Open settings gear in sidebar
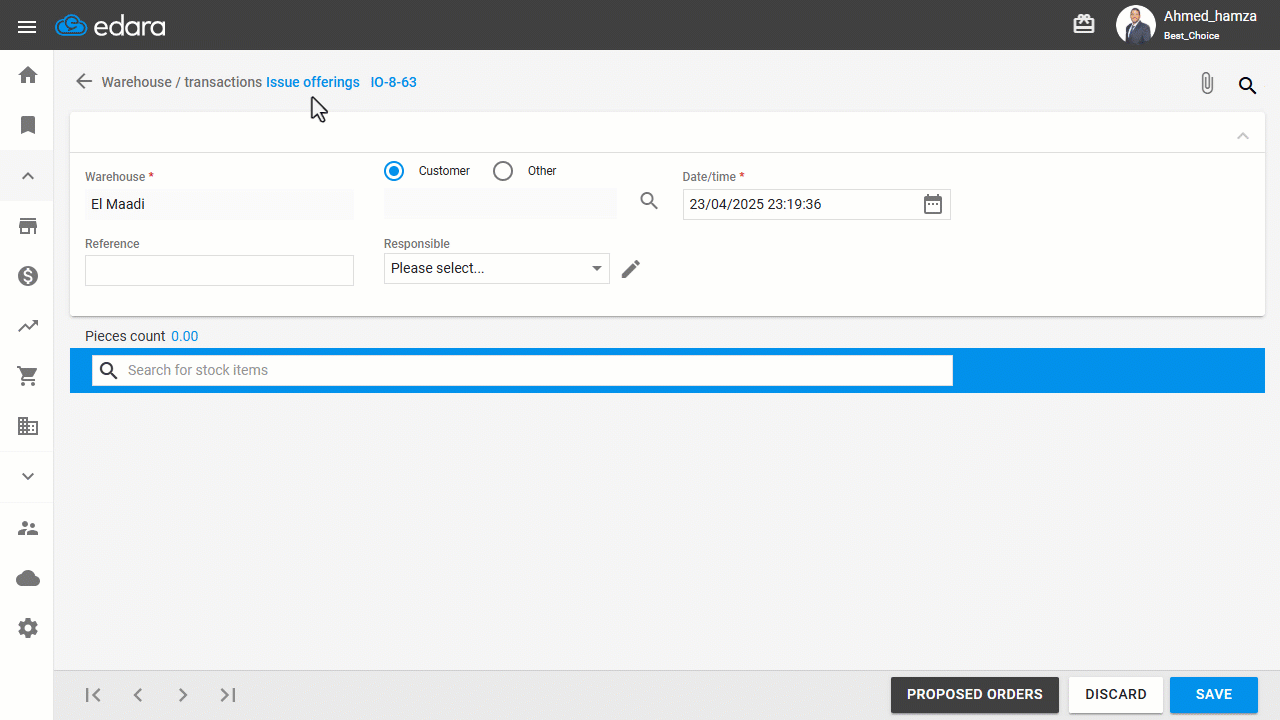 tap(28, 628)
